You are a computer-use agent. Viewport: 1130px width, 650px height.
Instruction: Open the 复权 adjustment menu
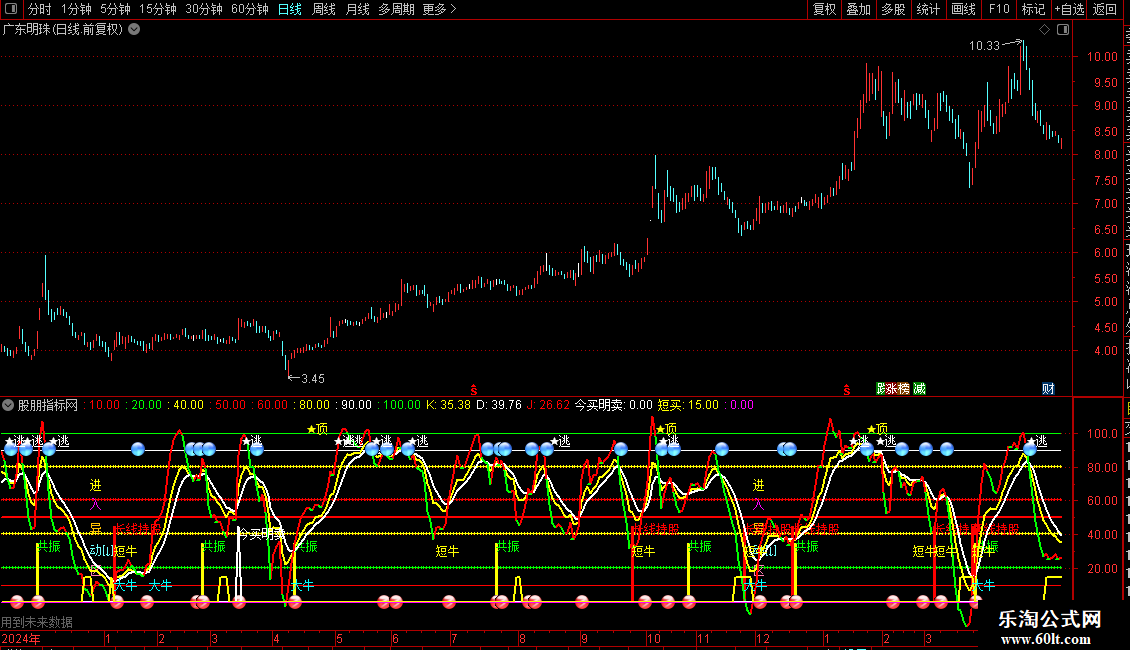click(824, 9)
